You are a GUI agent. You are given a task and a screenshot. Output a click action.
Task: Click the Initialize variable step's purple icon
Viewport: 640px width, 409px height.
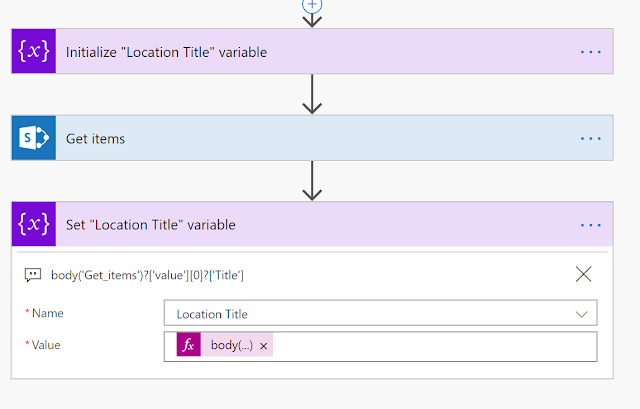(33, 52)
